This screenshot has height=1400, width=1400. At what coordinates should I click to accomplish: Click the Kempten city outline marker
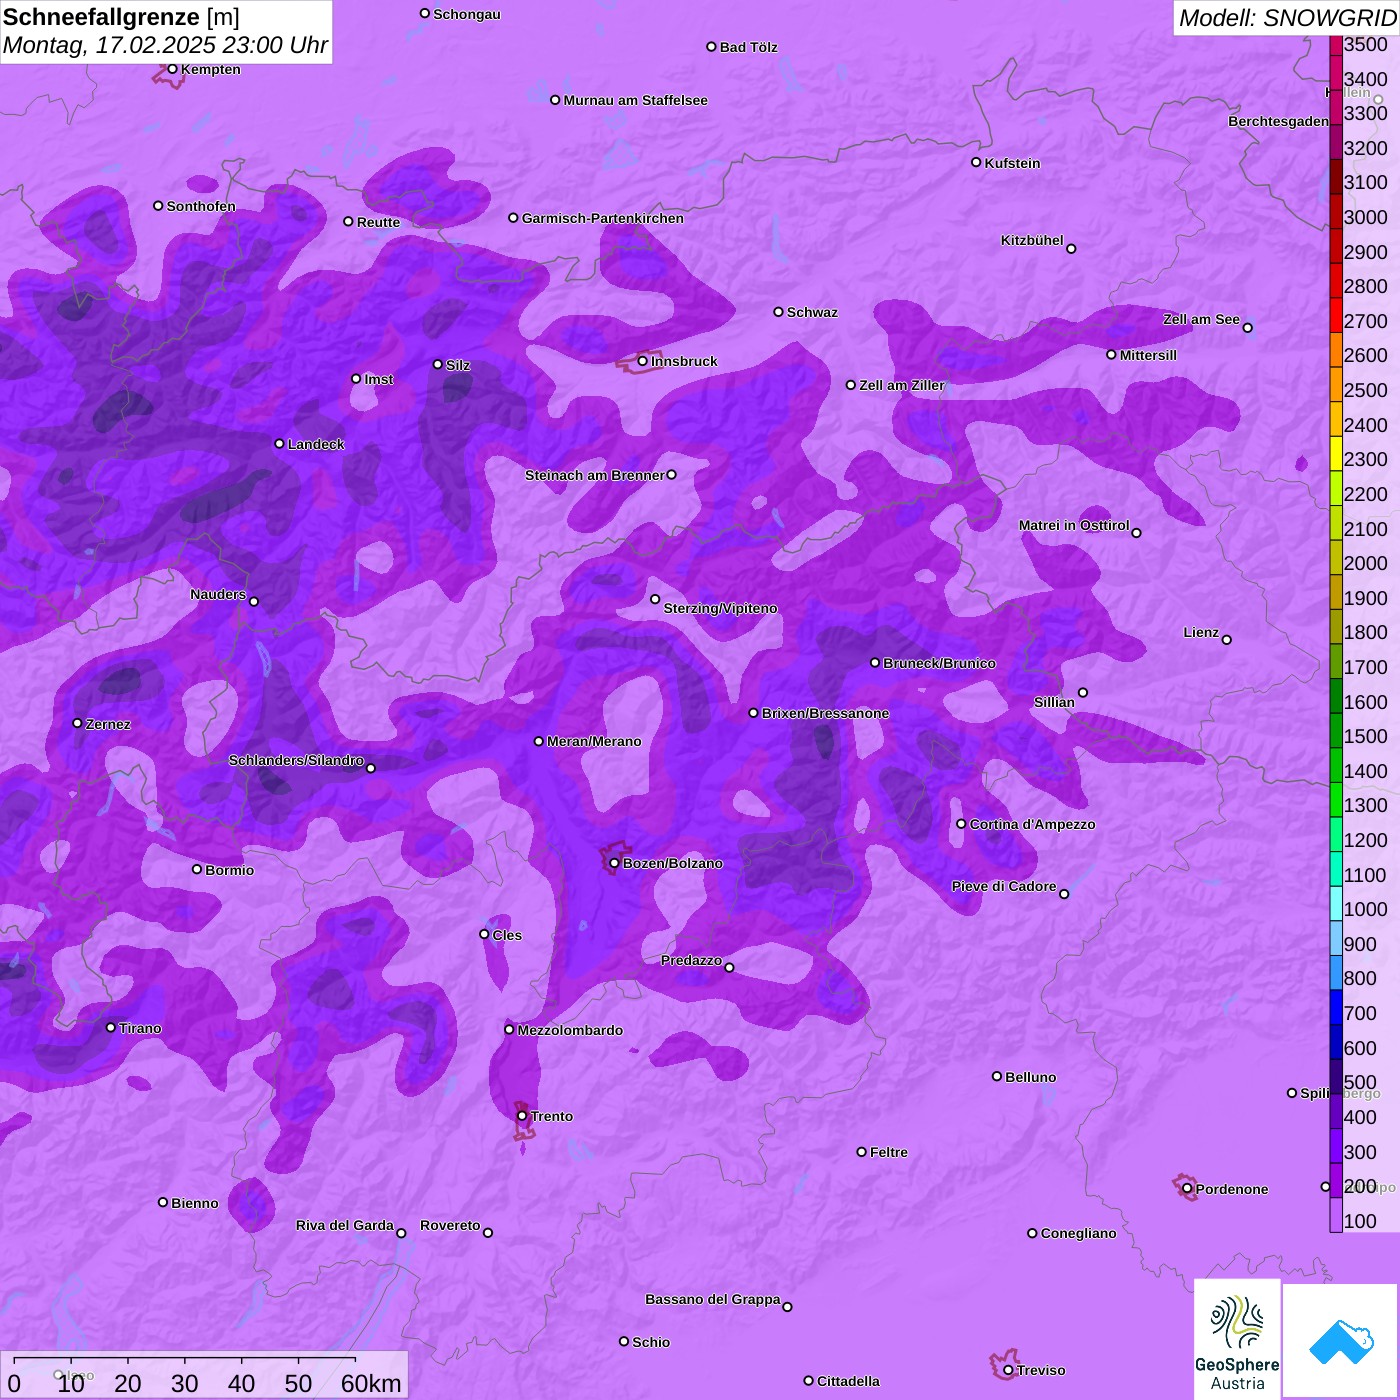tap(169, 75)
